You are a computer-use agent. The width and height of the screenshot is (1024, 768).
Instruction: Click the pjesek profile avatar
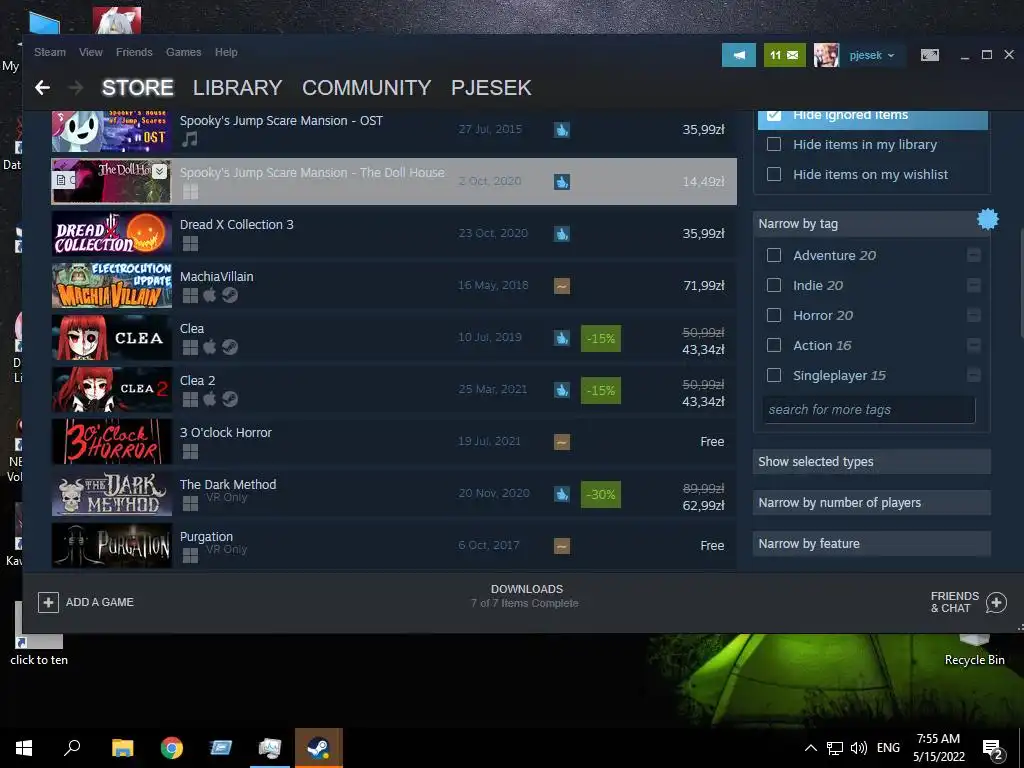tap(826, 56)
